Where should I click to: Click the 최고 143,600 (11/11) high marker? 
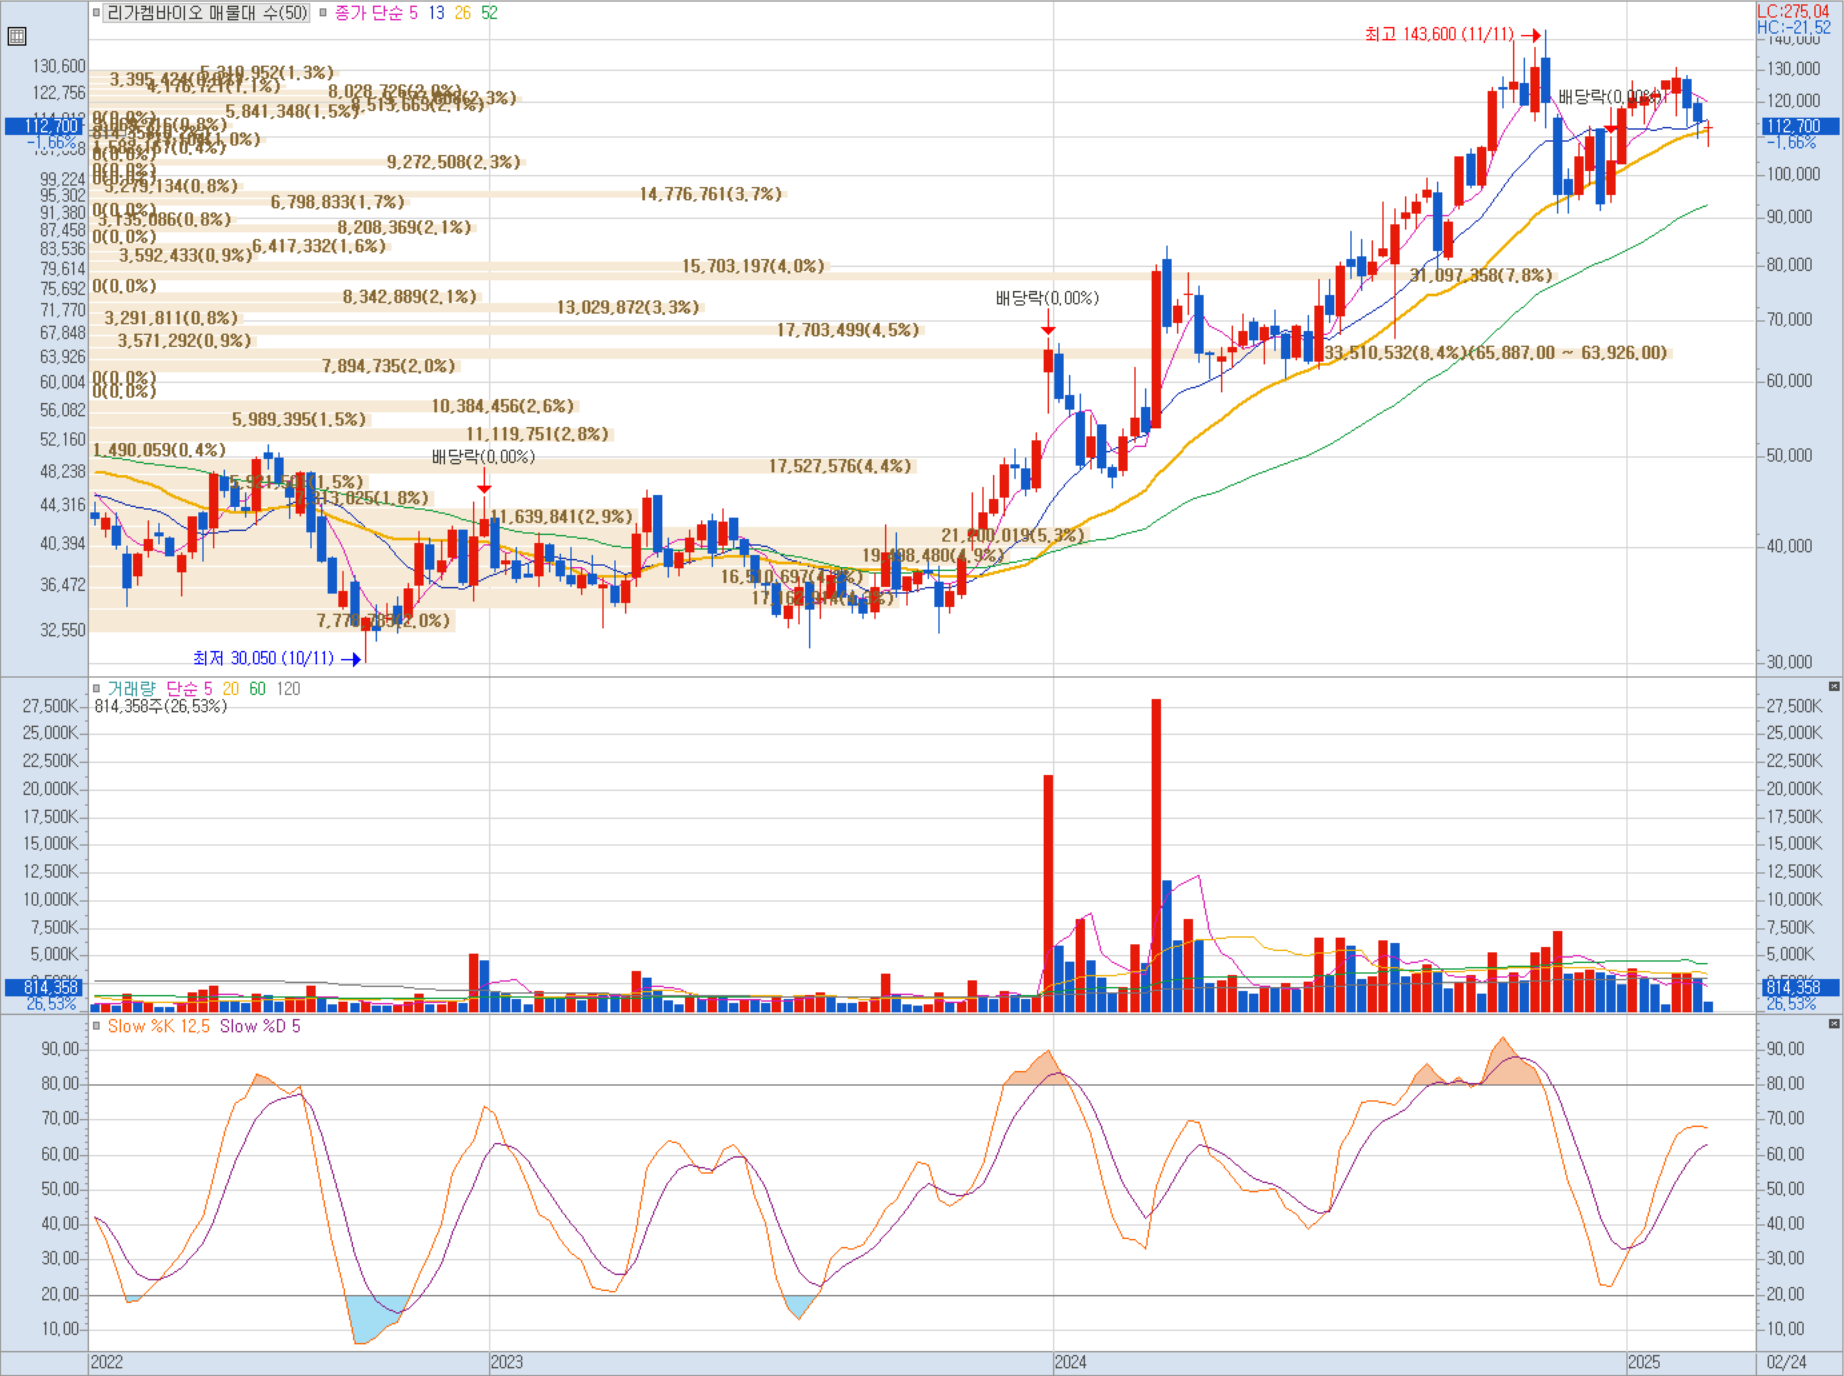click(x=1439, y=34)
